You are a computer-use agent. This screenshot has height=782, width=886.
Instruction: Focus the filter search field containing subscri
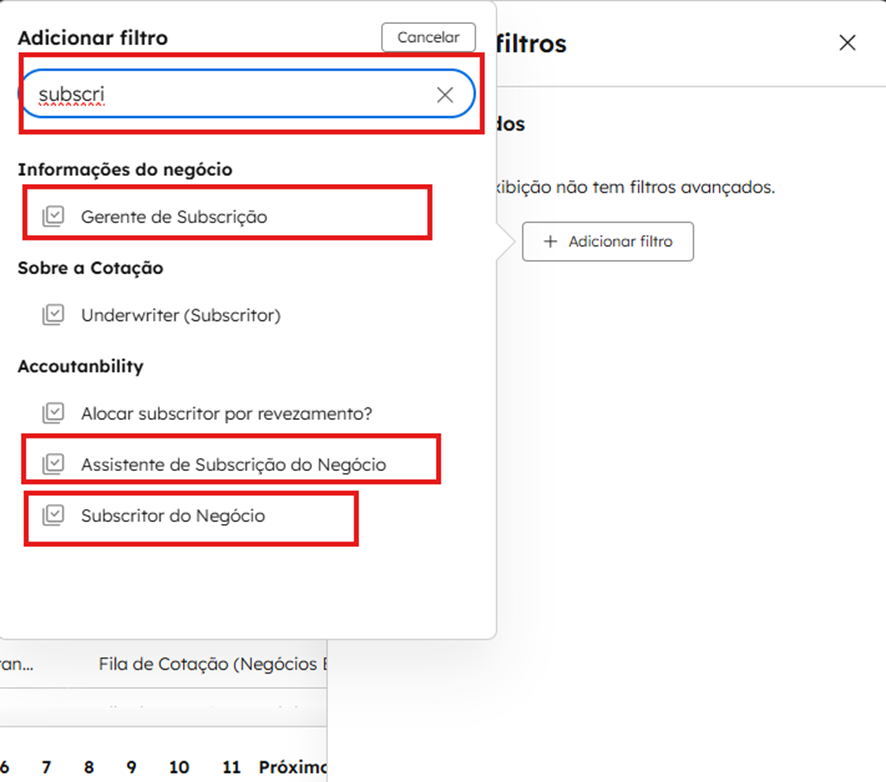[230, 95]
